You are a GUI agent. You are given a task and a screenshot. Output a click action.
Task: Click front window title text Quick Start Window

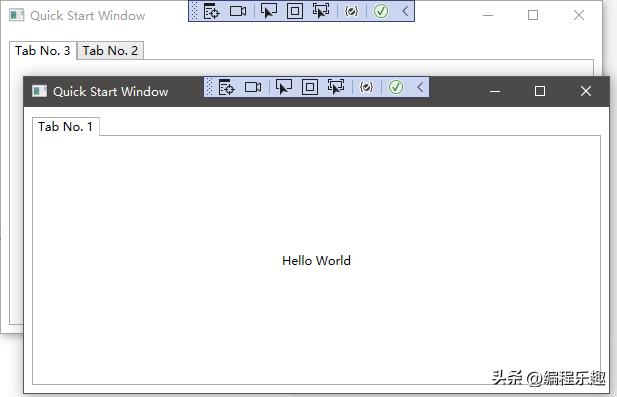click(x=111, y=92)
